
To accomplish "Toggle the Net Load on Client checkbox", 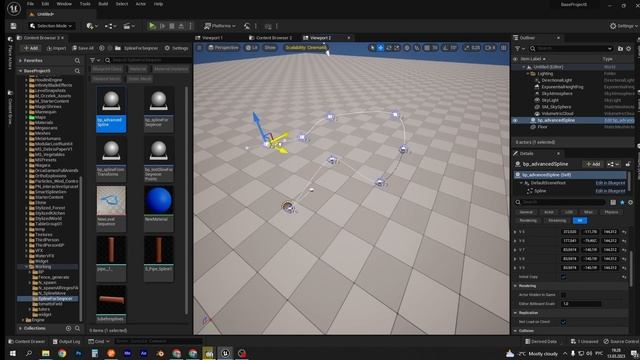I will click(563, 322).
